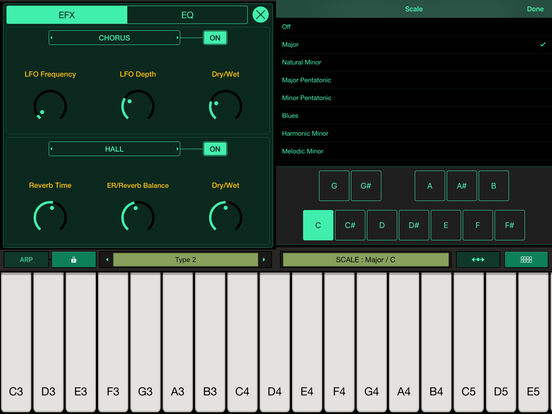The height and width of the screenshot is (414, 552).
Task: Switch to the EQ tab
Action: [x=187, y=15]
